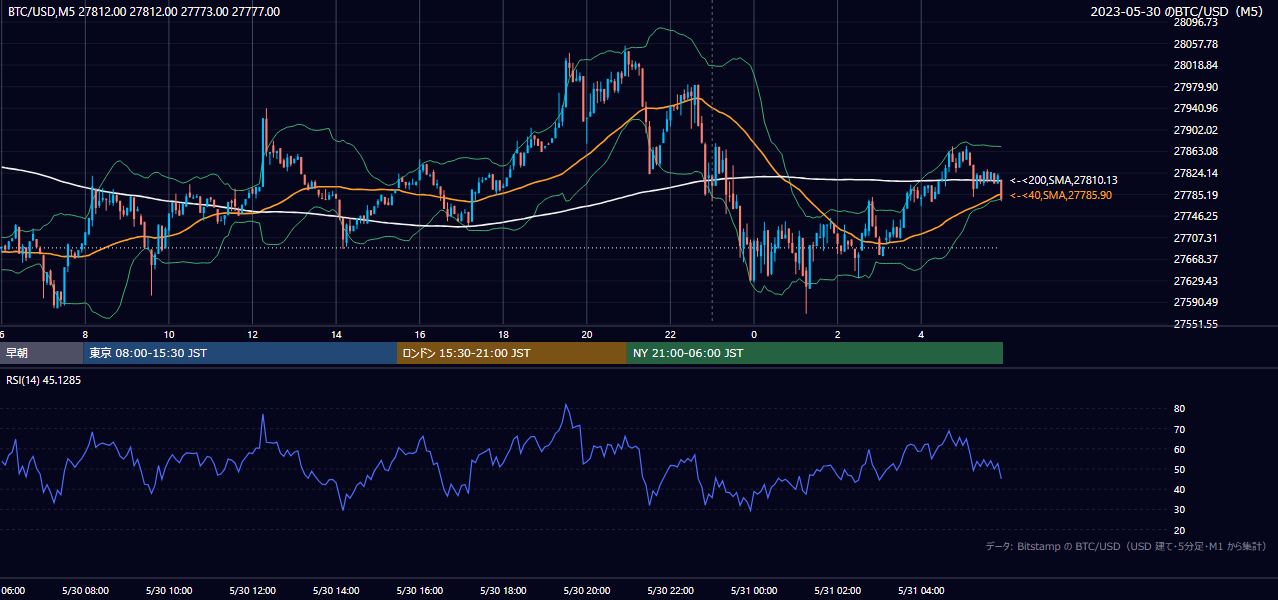Click RSI scale level 20
1278x600 pixels.
pyautogui.click(x=1179, y=530)
